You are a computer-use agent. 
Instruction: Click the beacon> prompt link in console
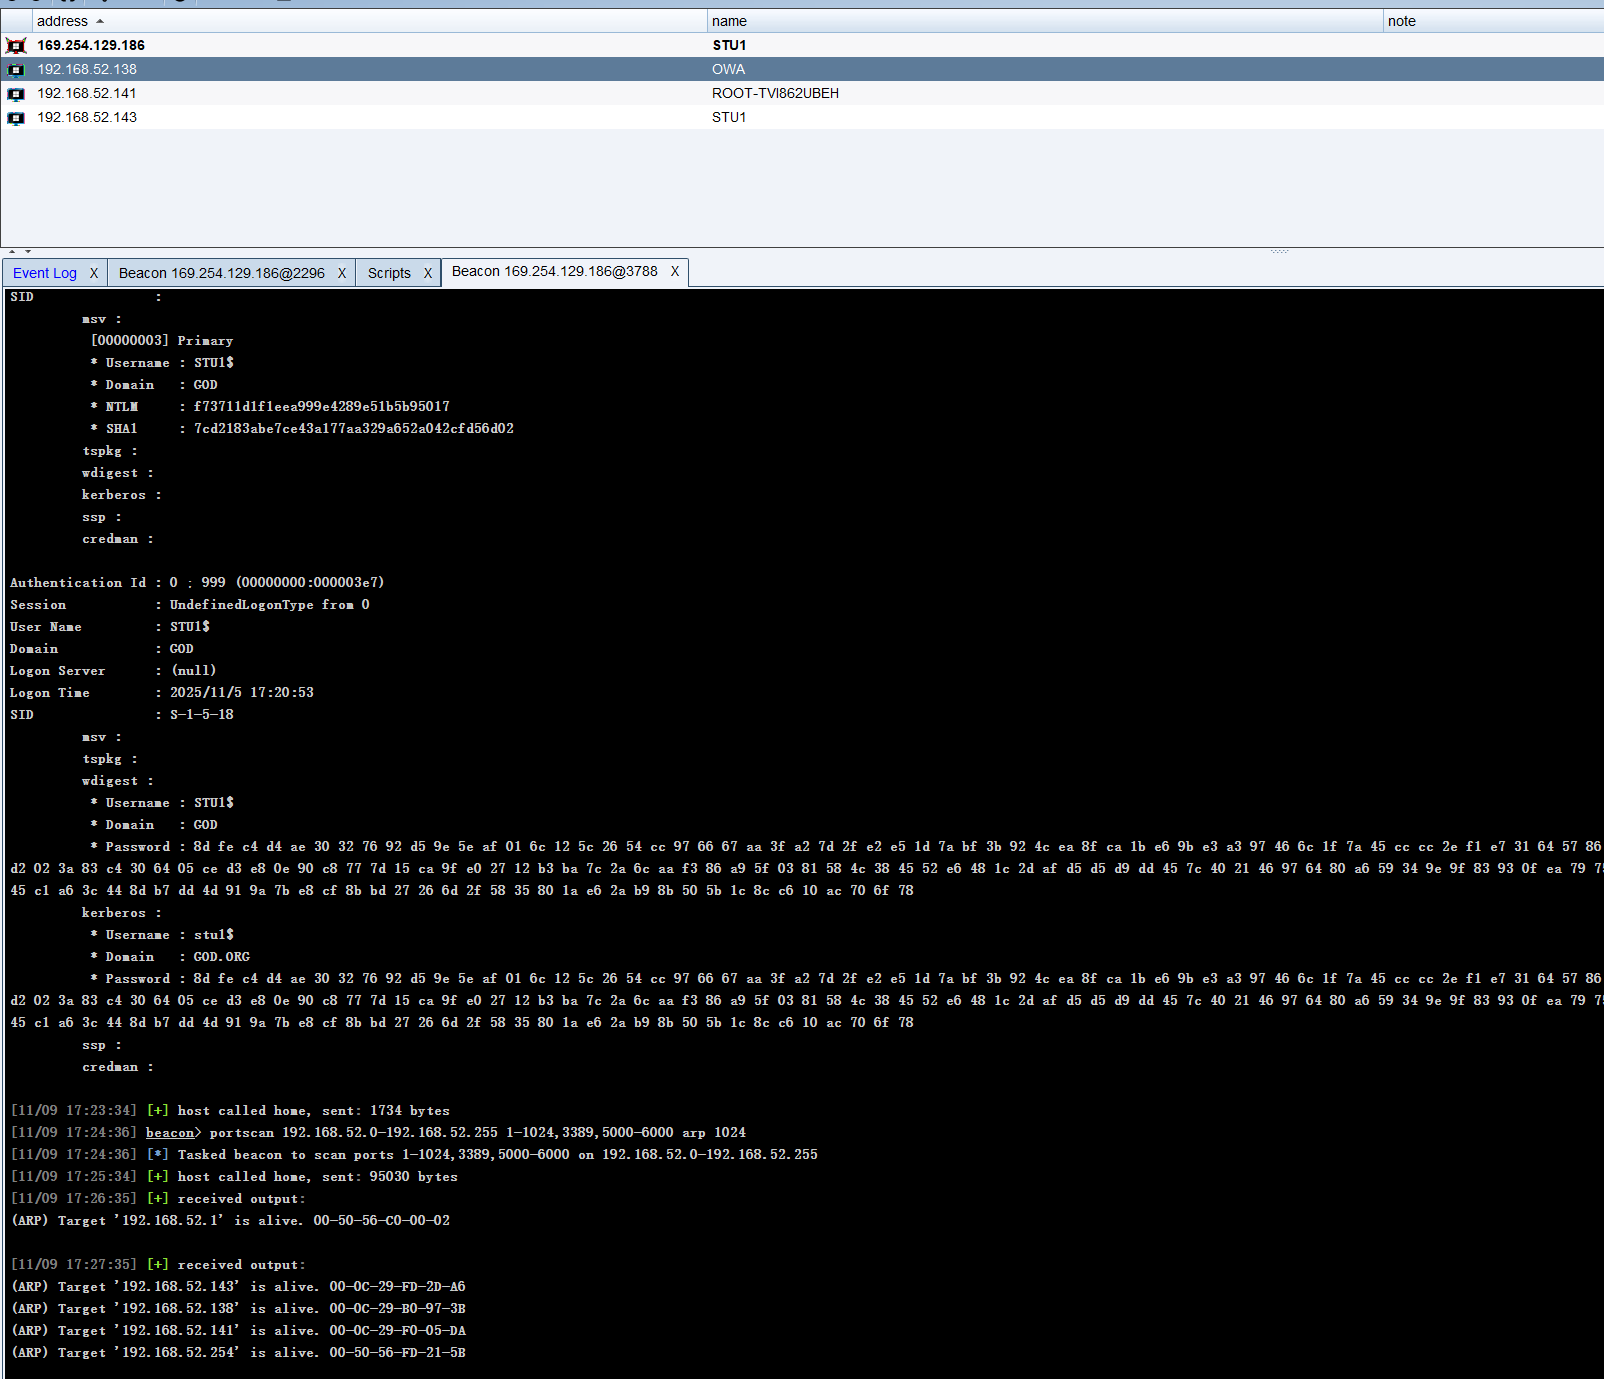tap(174, 1132)
